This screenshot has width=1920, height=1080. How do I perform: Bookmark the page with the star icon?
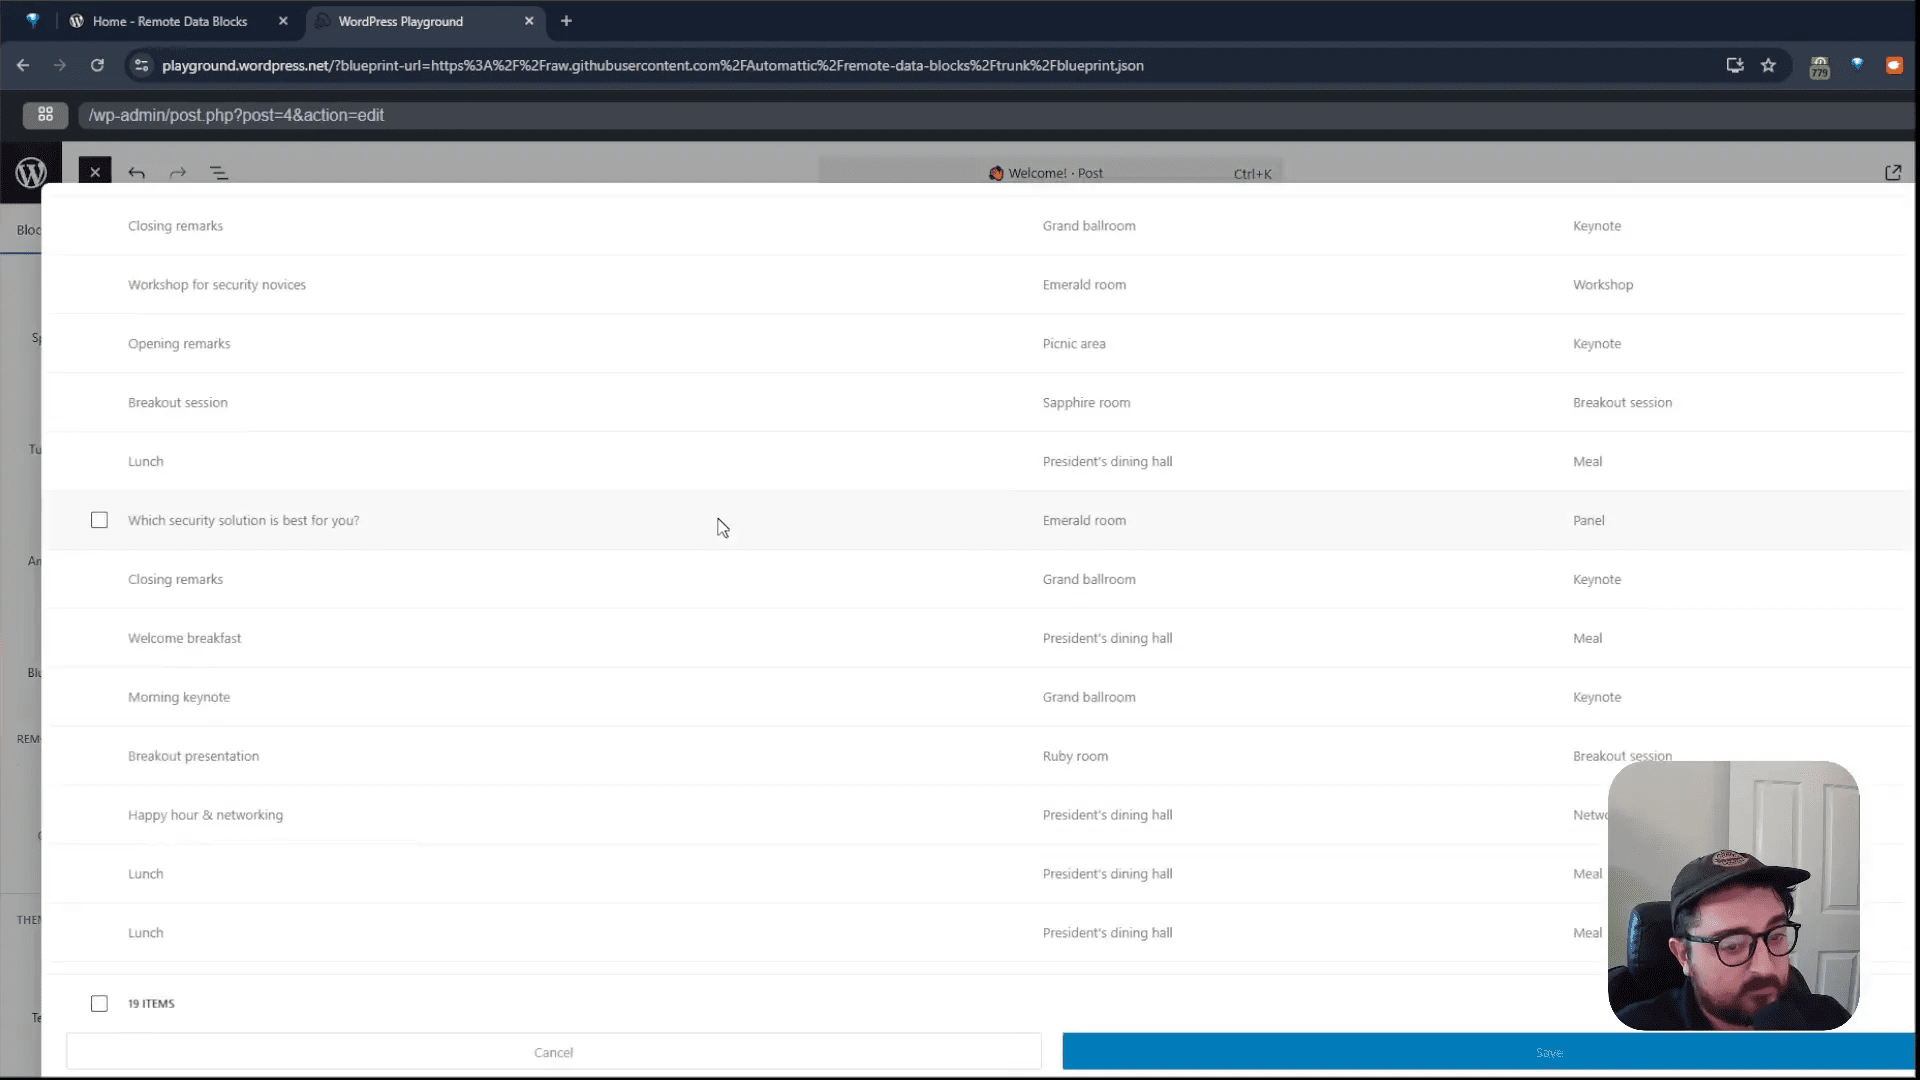1768,65
